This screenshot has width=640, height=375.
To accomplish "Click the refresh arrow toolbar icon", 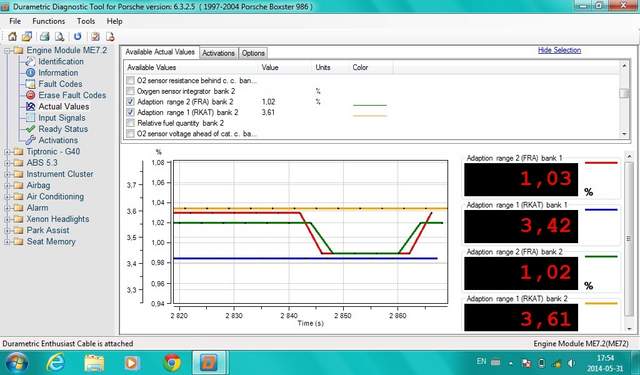I will 78,36.
